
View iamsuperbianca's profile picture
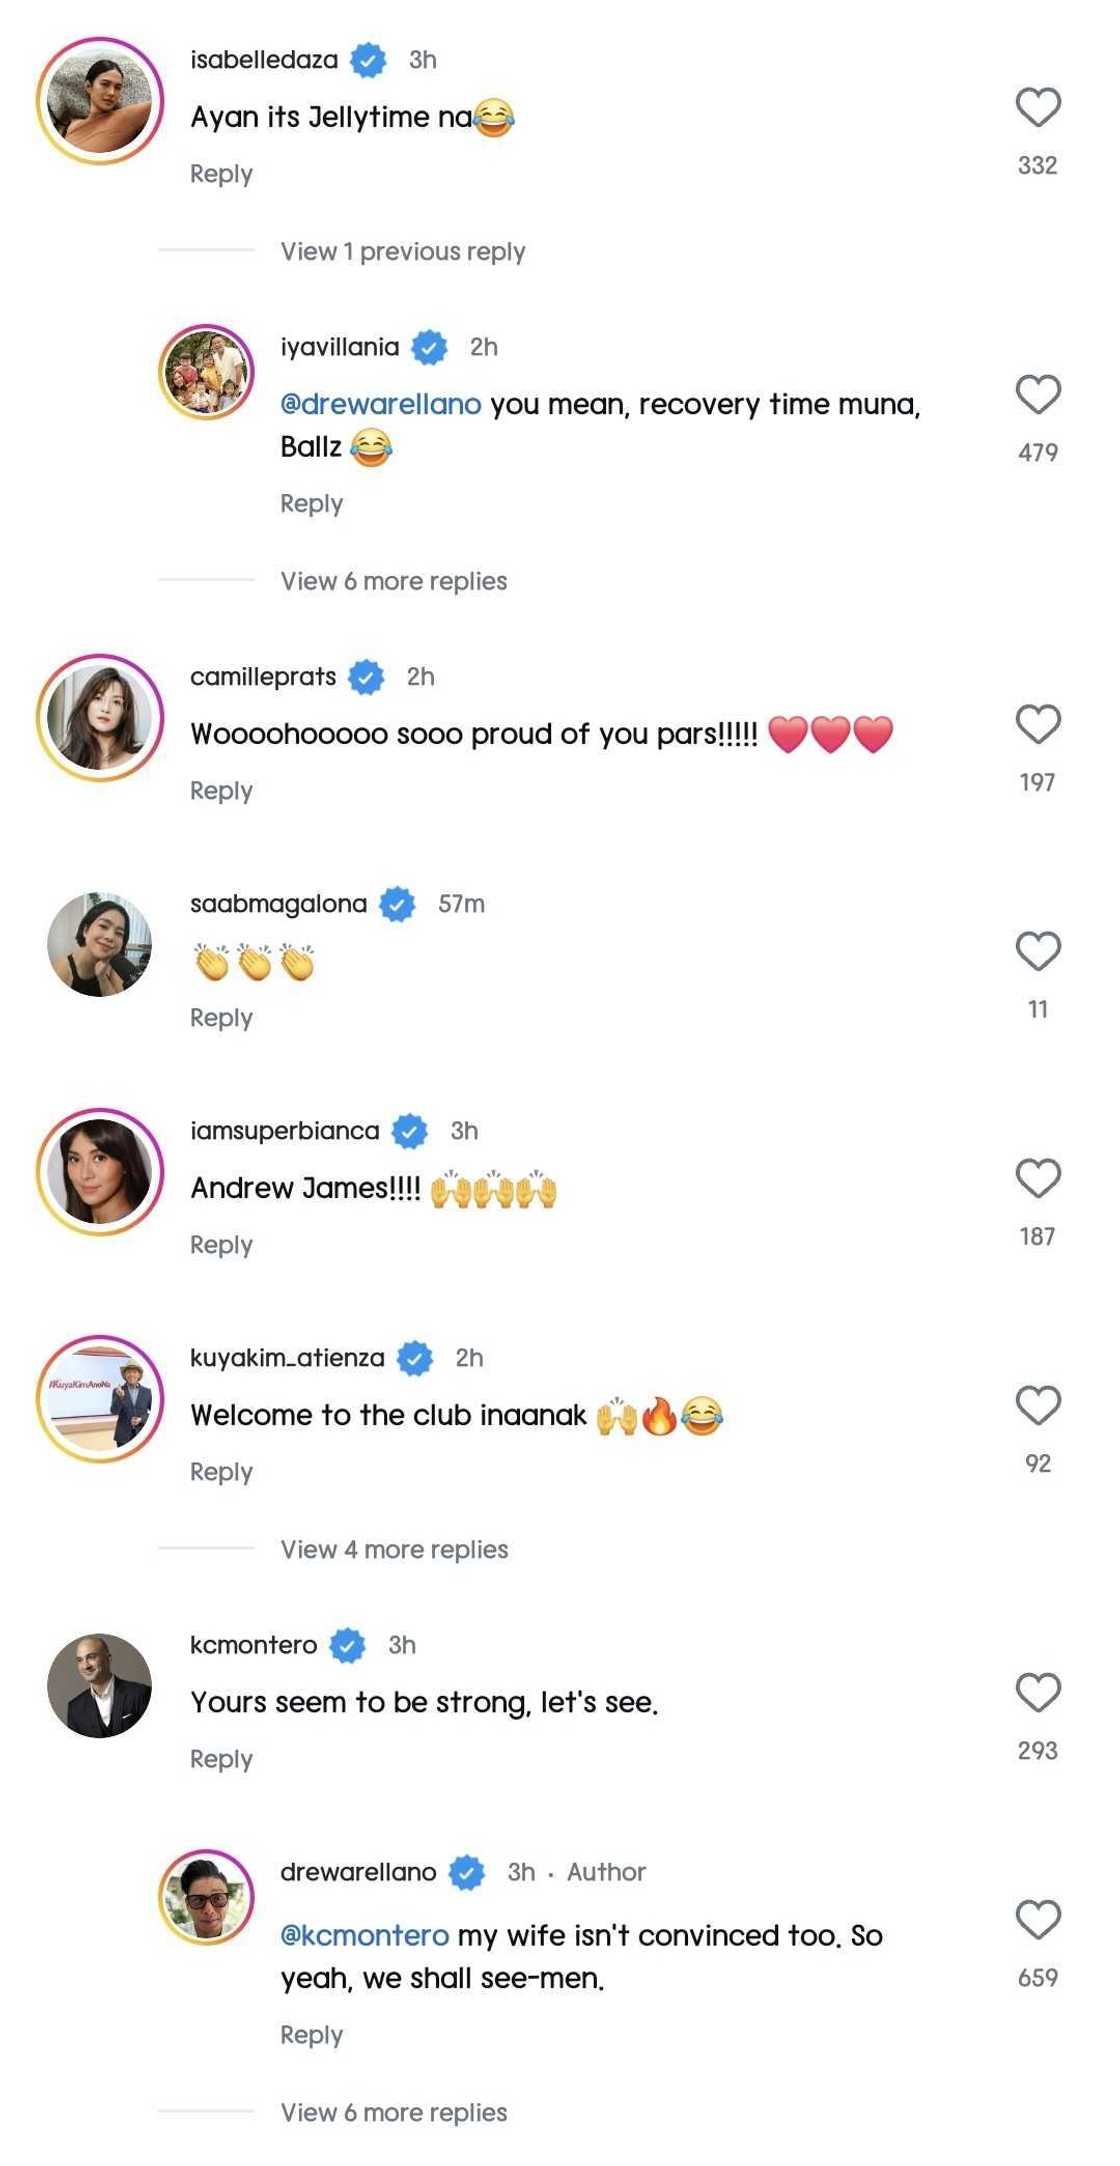point(100,1172)
